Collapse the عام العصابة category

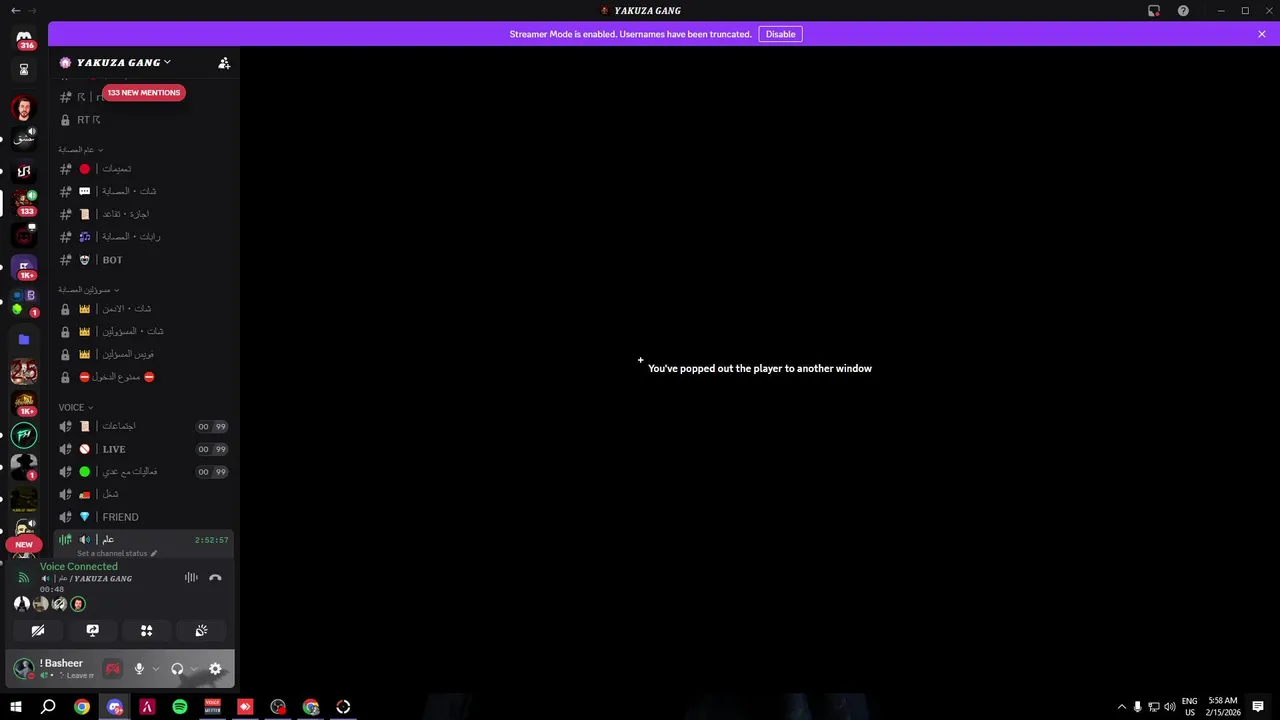pos(80,150)
